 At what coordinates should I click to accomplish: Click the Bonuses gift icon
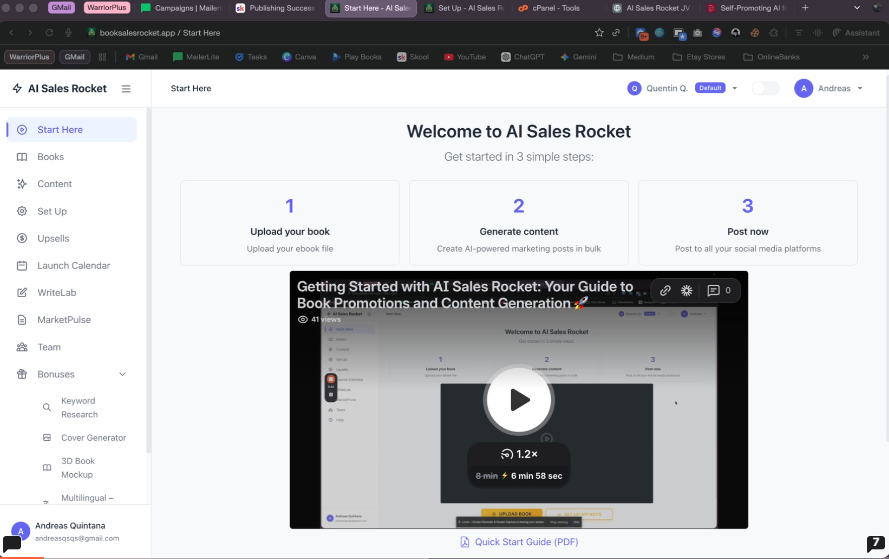pos(22,374)
